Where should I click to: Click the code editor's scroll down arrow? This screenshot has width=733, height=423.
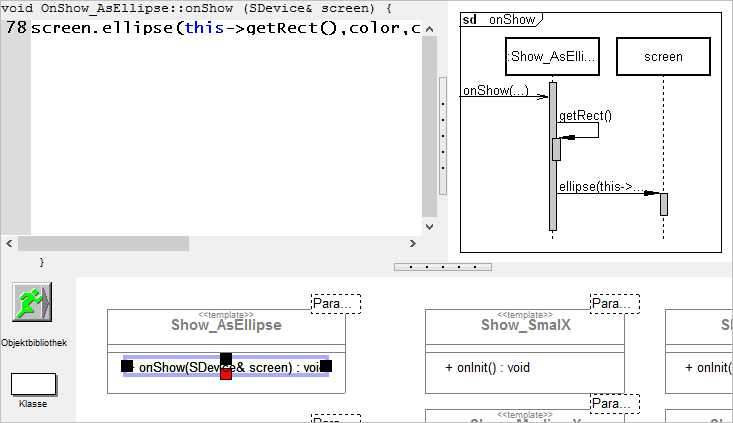pos(429,226)
